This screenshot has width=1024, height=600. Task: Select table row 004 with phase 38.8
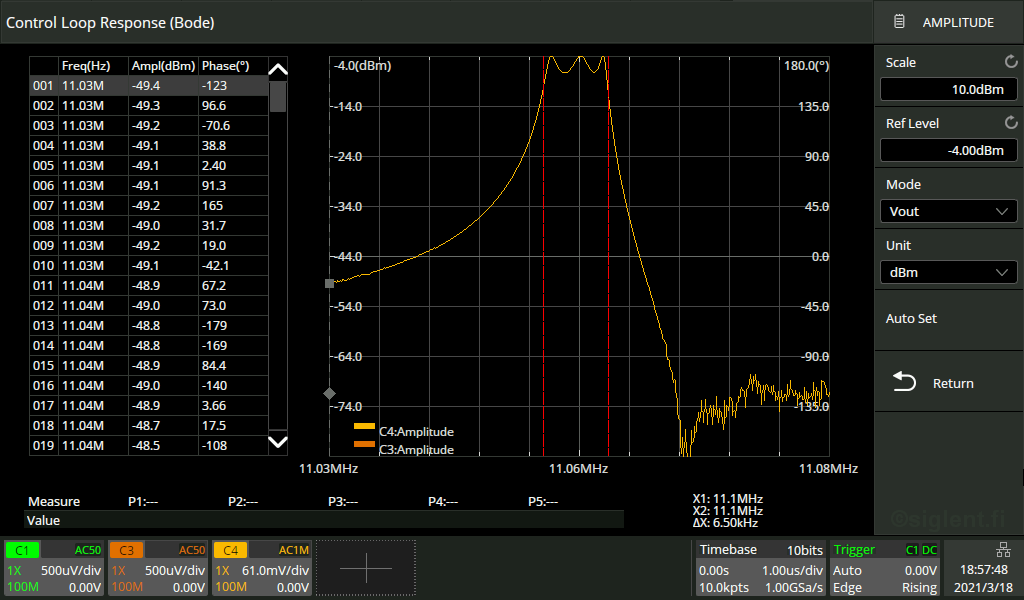pyautogui.click(x=149, y=146)
